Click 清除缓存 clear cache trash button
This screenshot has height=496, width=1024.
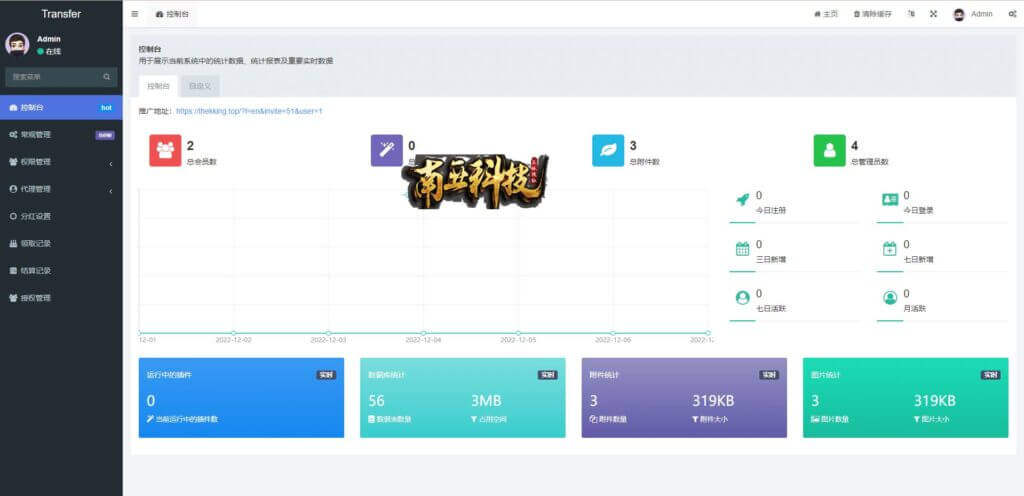pos(872,14)
